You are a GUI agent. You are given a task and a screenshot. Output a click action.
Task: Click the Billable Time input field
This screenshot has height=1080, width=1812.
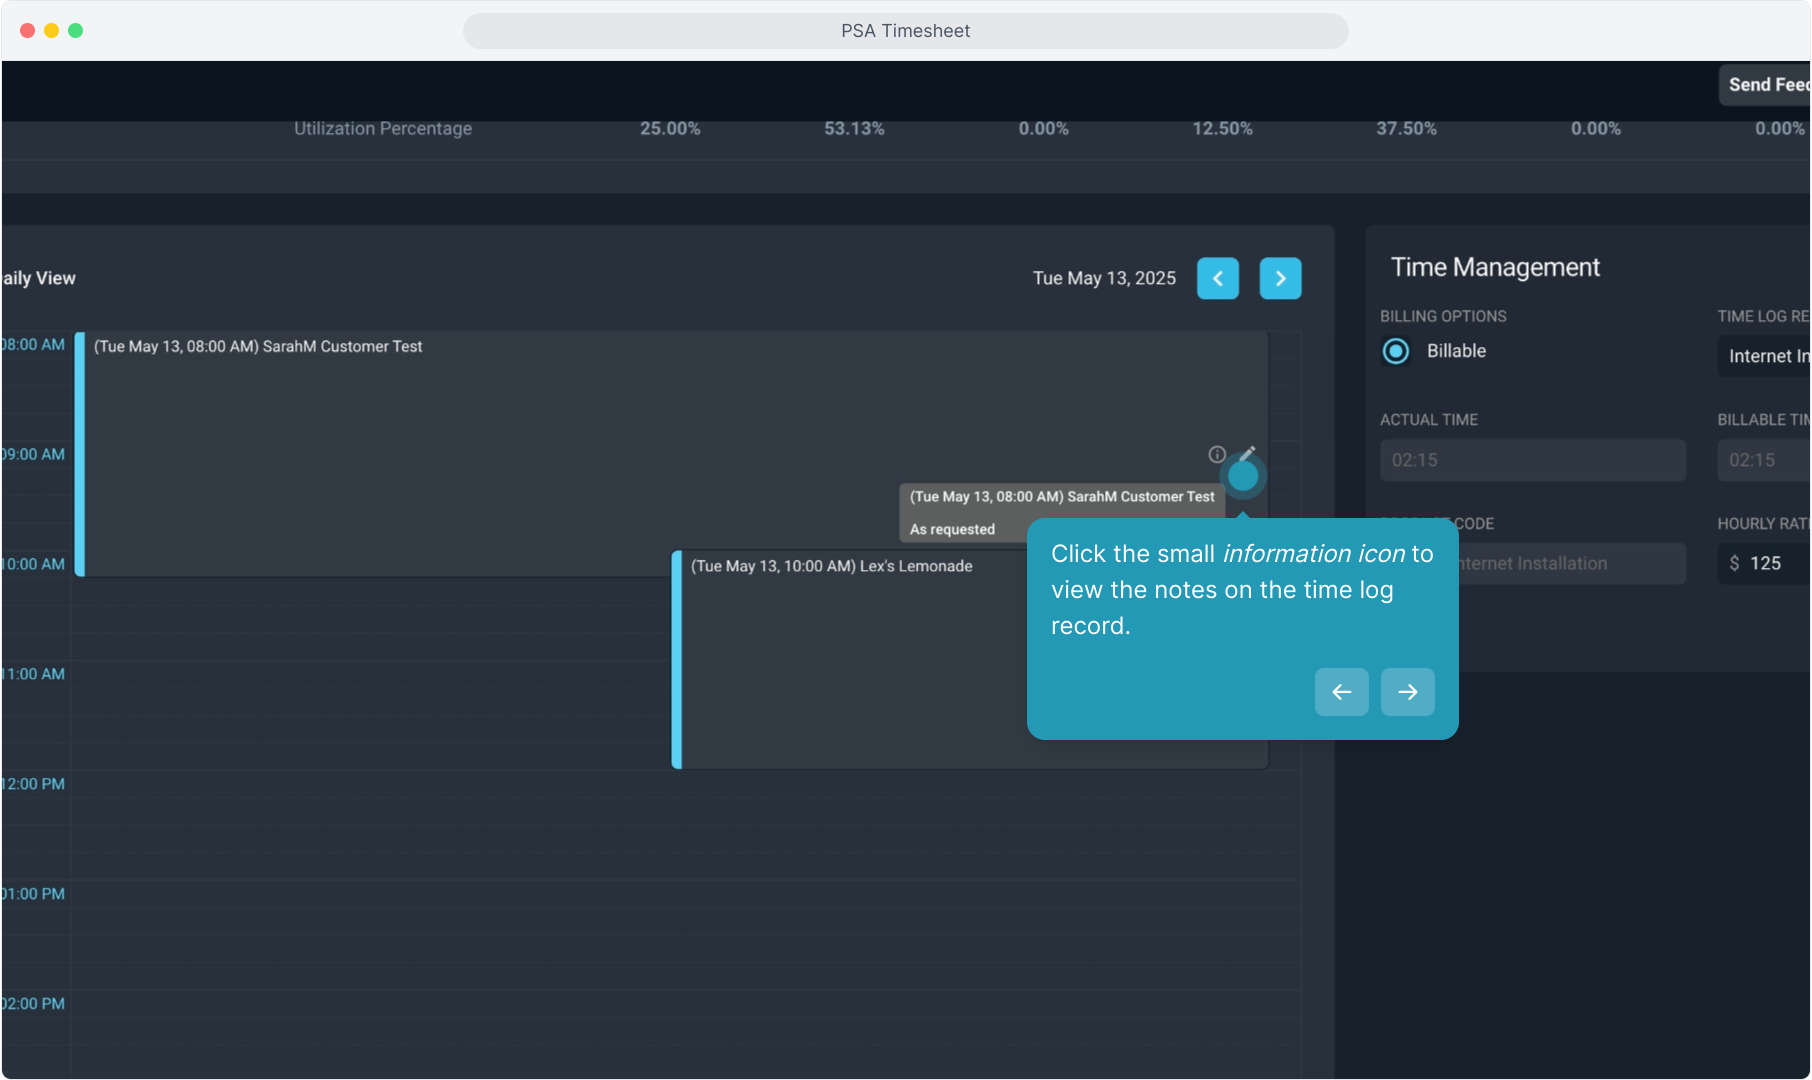coord(1765,460)
